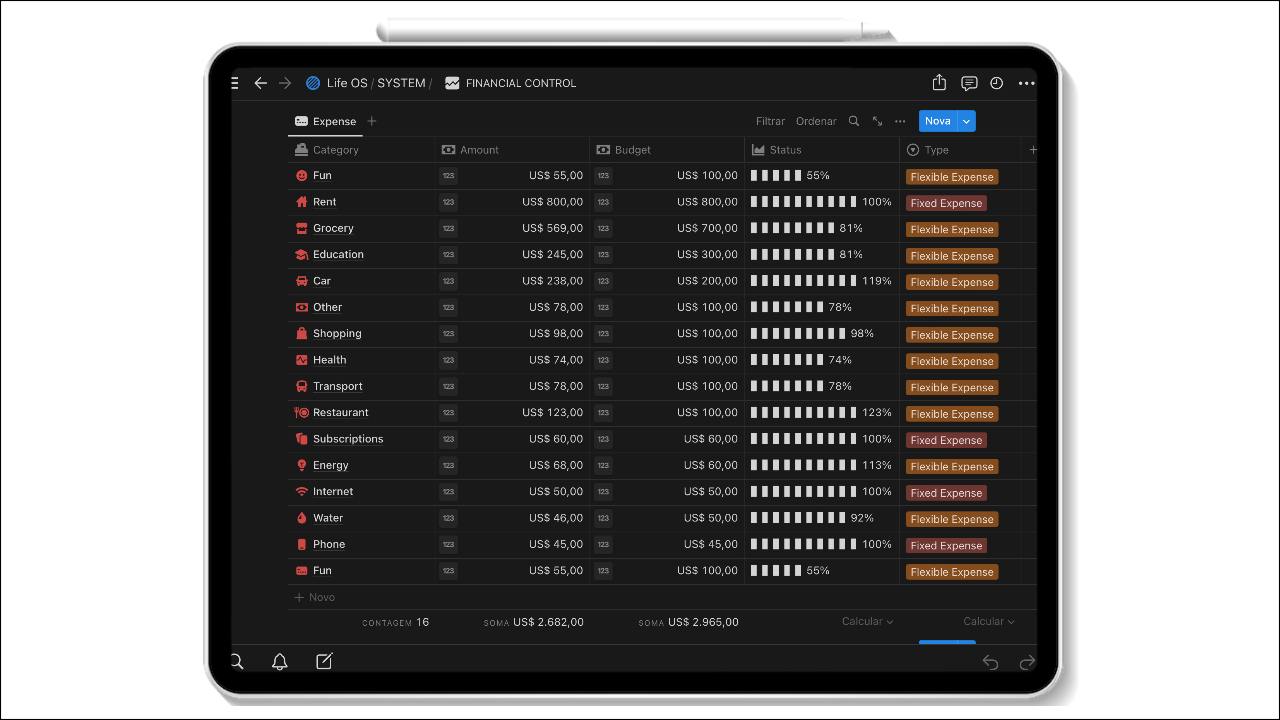Open bottom bar search icon
Viewport: 1280px width, 720px height.
coord(237,661)
